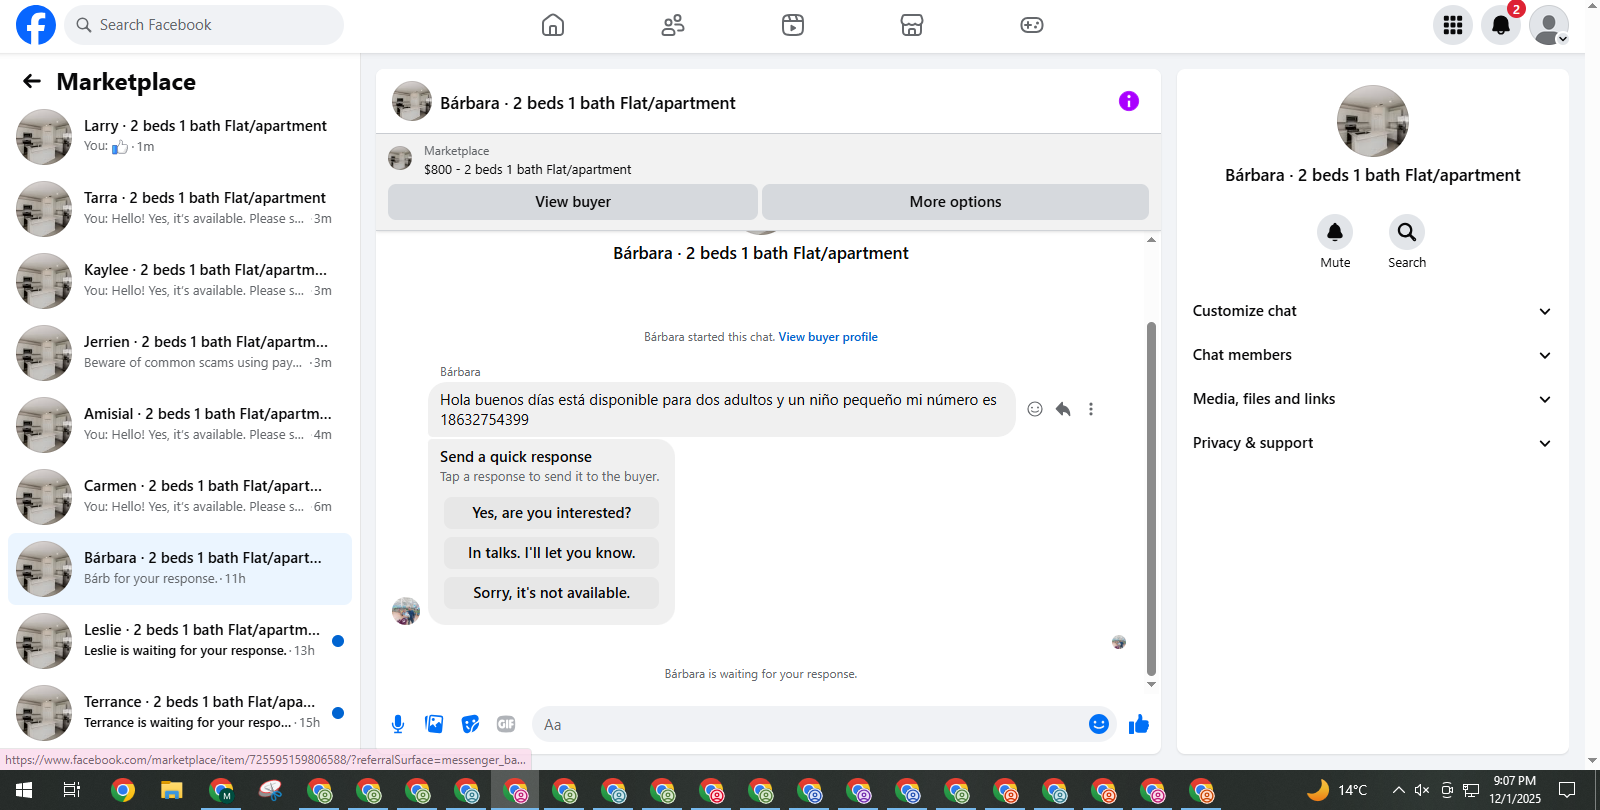The height and width of the screenshot is (810, 1600).
Task: Open the Video/Watch icon in top navigation
Action: point(793,25)
